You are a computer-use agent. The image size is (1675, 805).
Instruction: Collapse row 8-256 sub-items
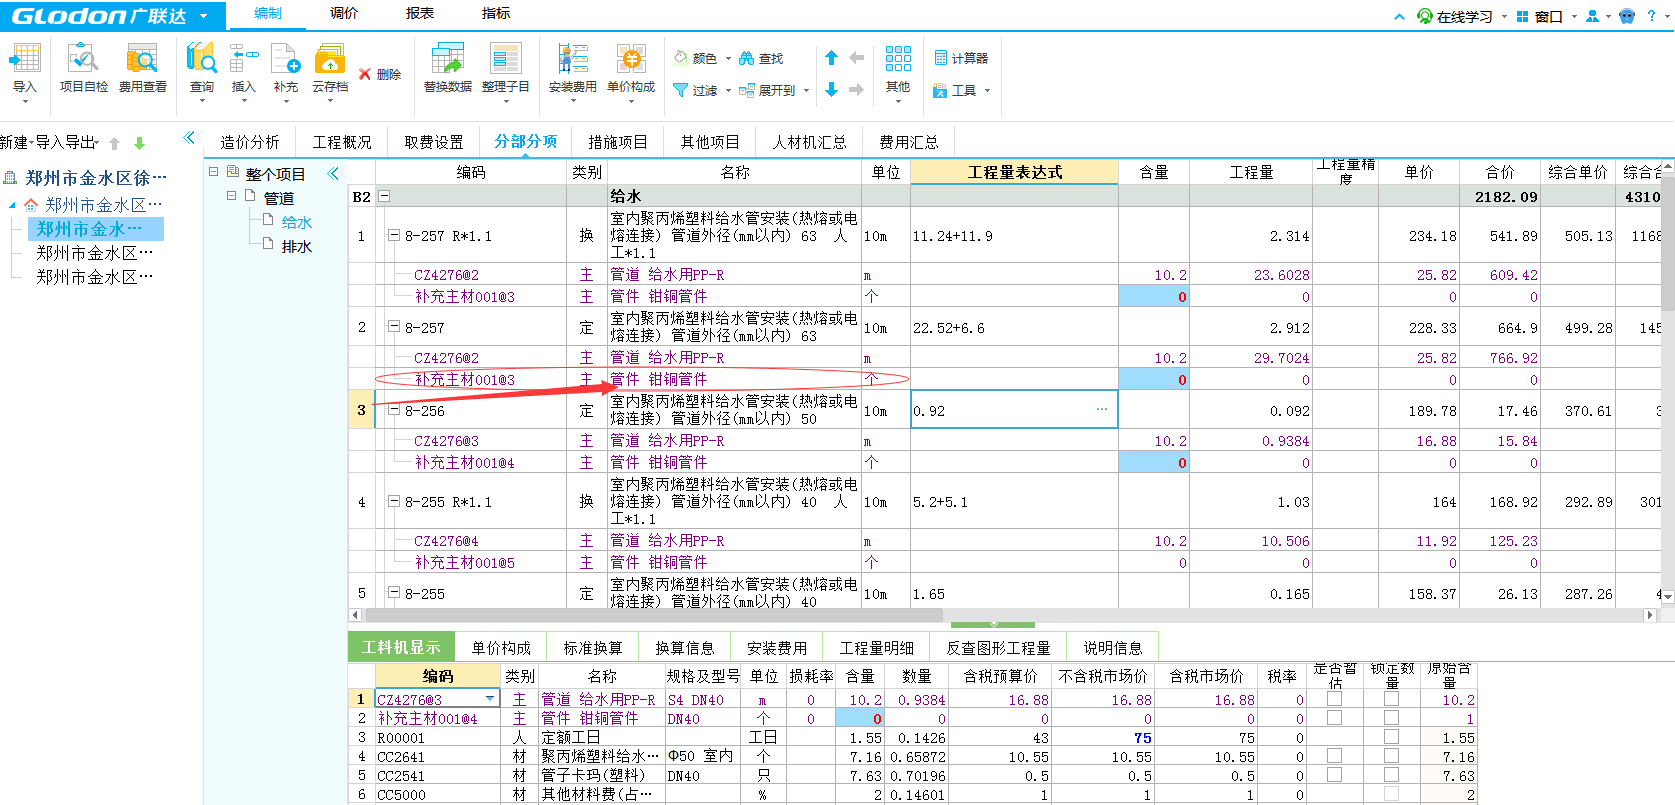coord(394,410)
